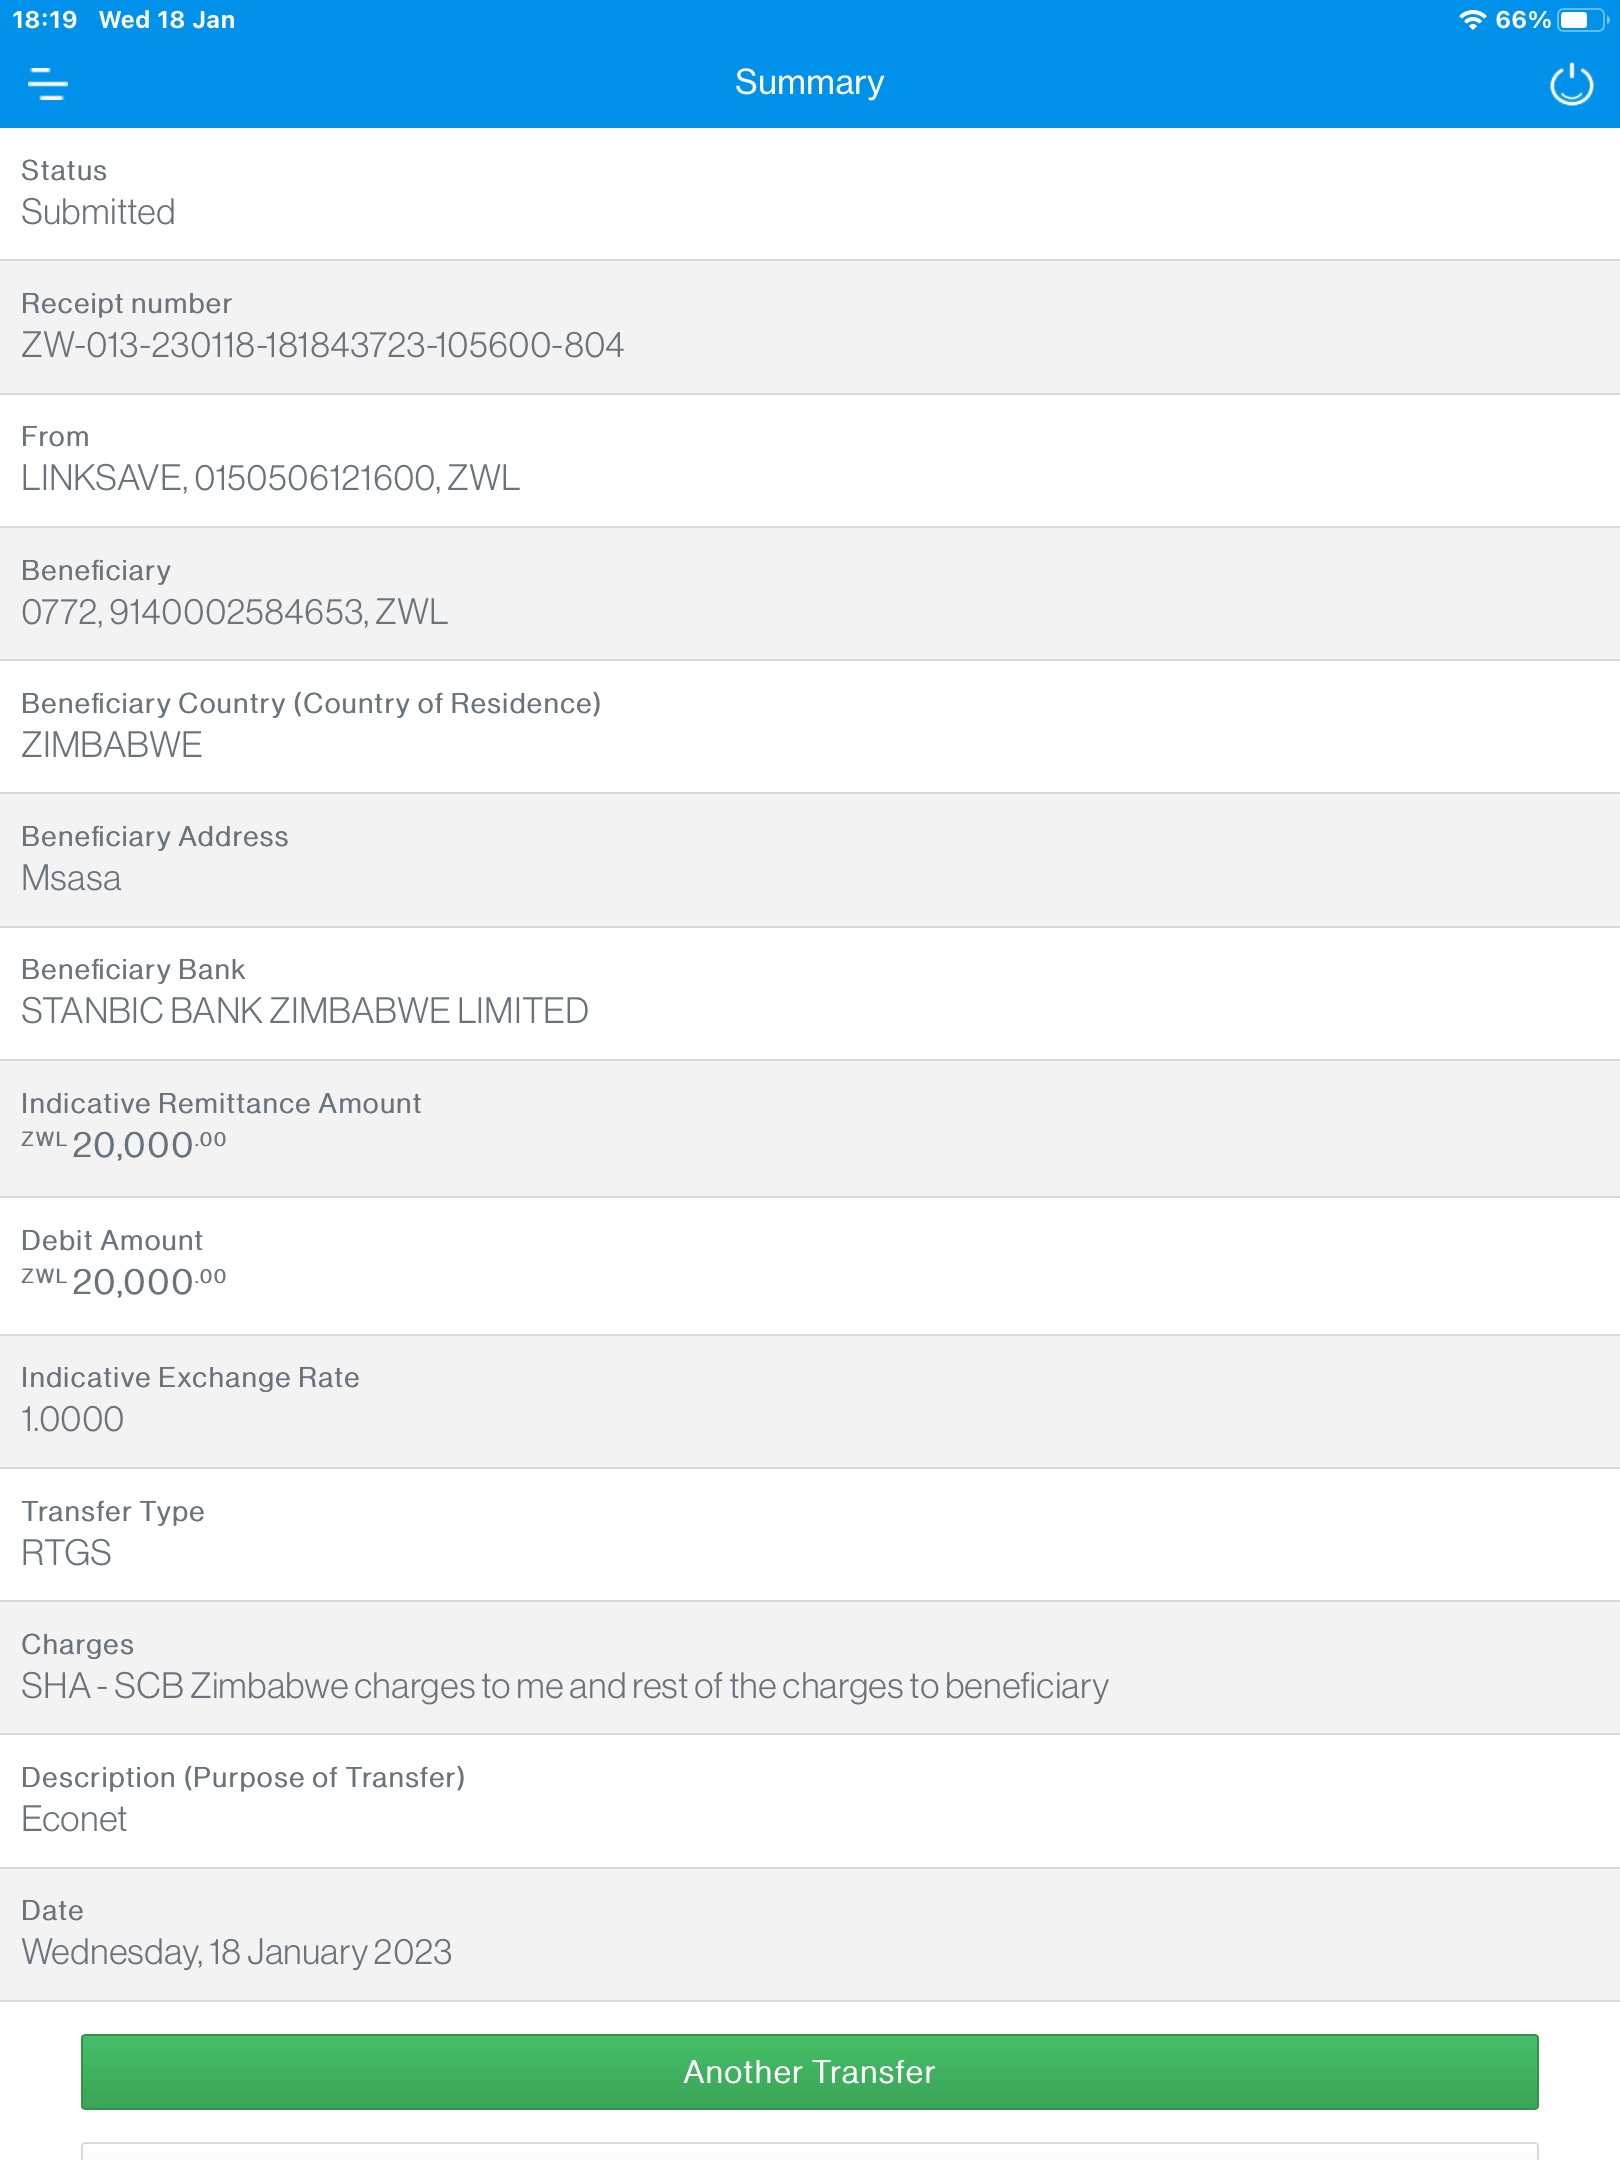
Task: Tap the Indicative Remittance Amount value
Action: [x=124, y=1144]
